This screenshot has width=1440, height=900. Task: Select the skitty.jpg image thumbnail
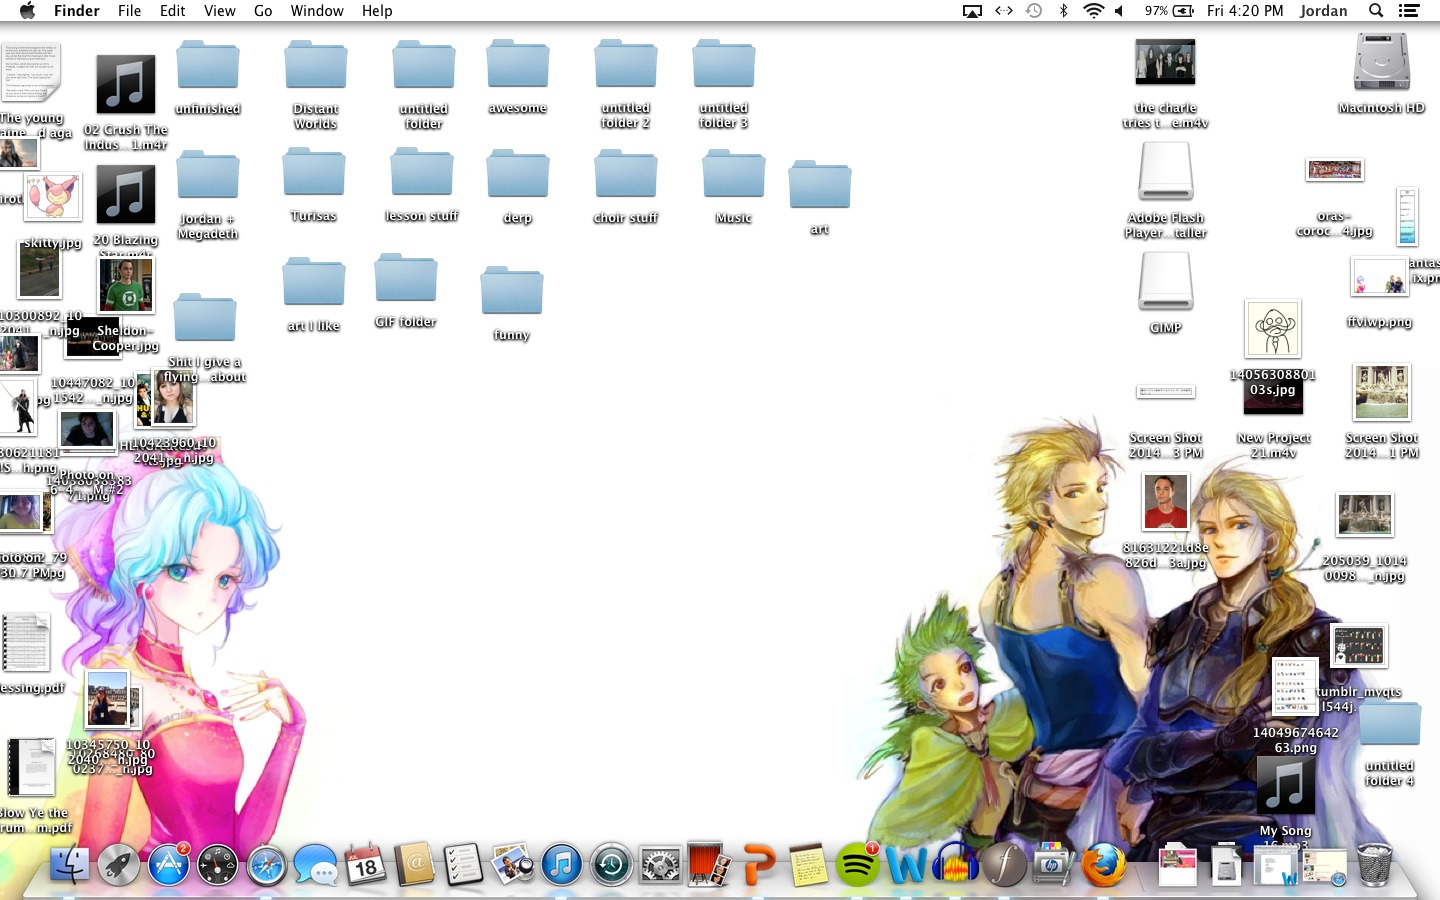(52, 198)
